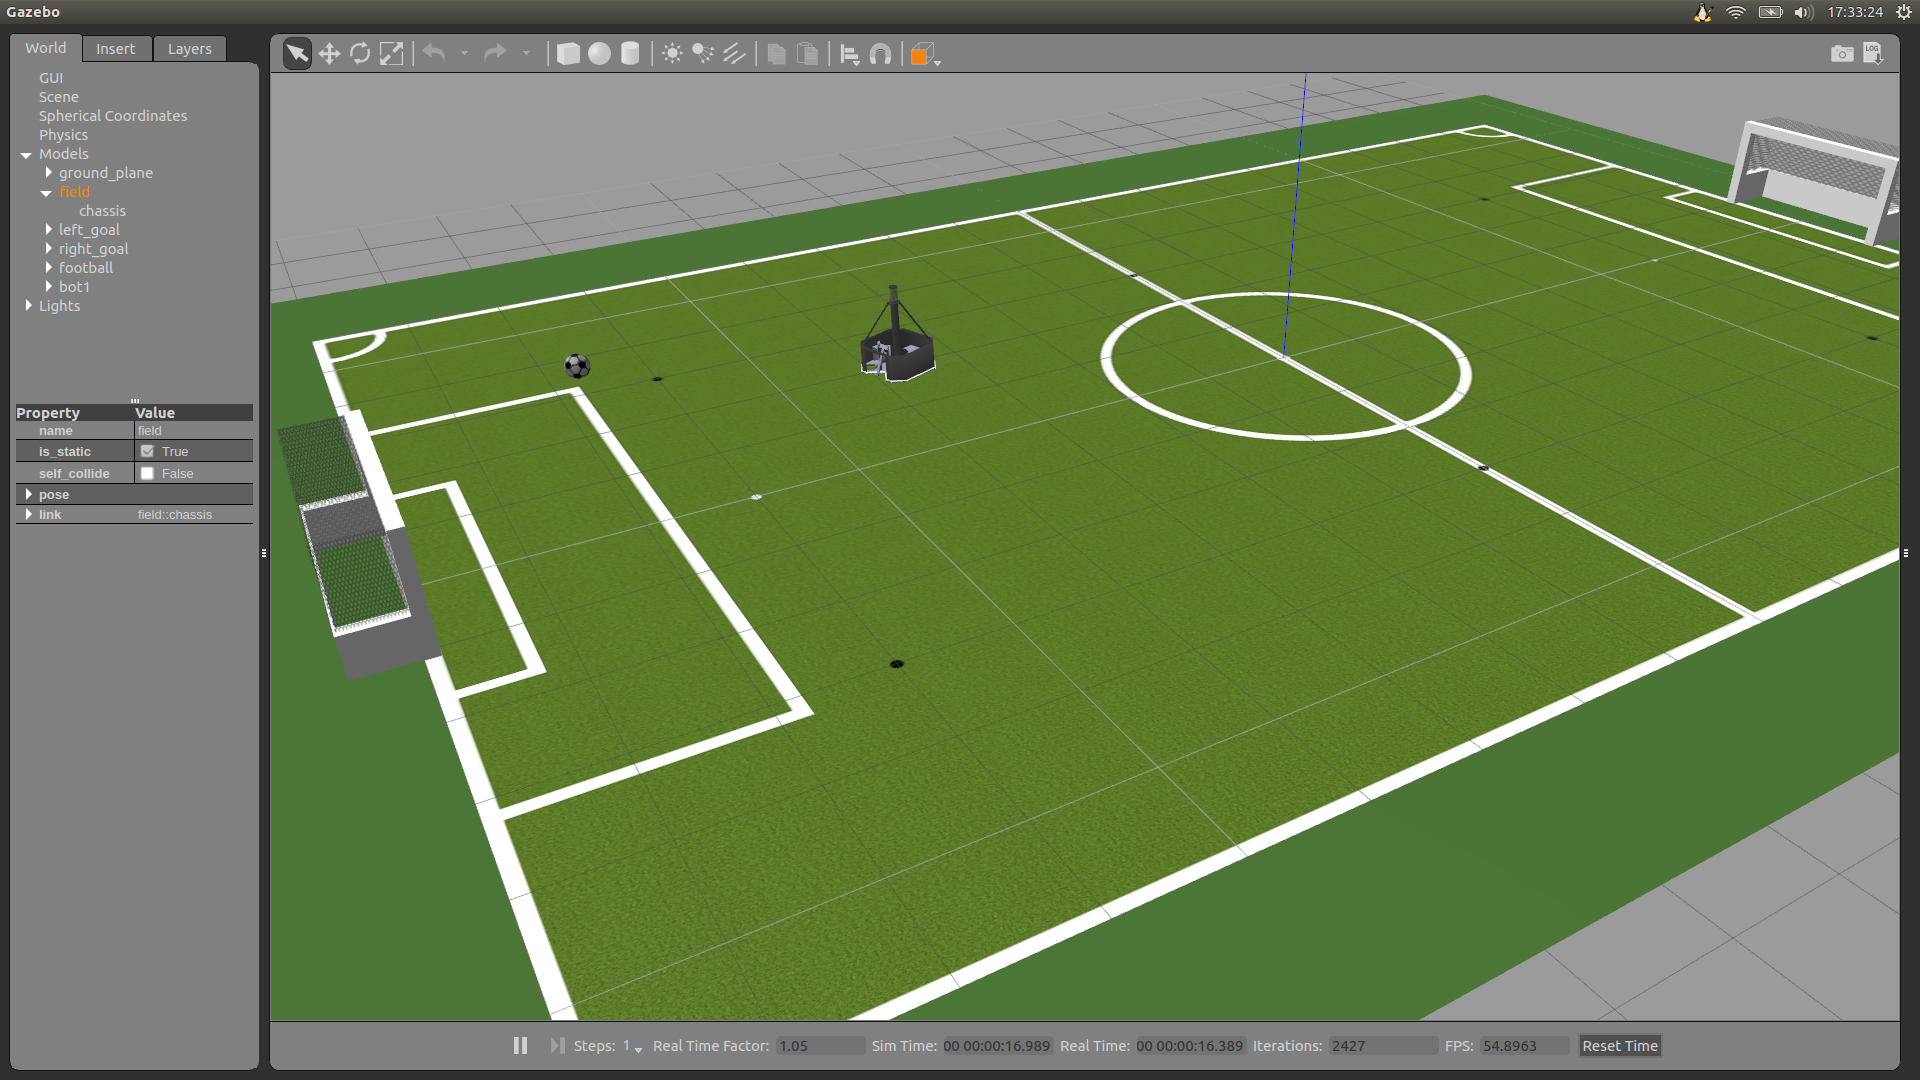This screenshot has height=1080, width=1920.
Task: Expand the bot1 model tree
Action: 48,287
